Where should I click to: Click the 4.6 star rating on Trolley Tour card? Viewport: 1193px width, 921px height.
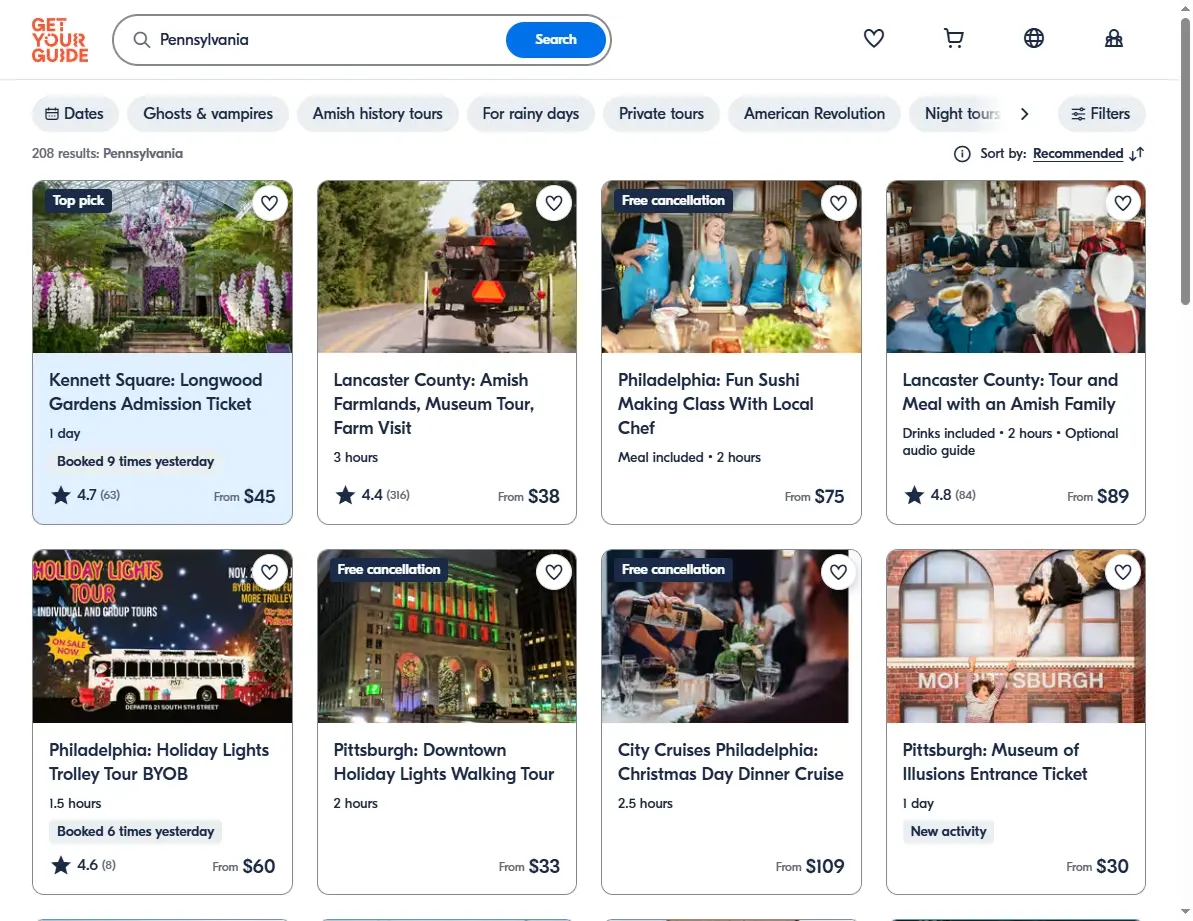pos(83,865)
